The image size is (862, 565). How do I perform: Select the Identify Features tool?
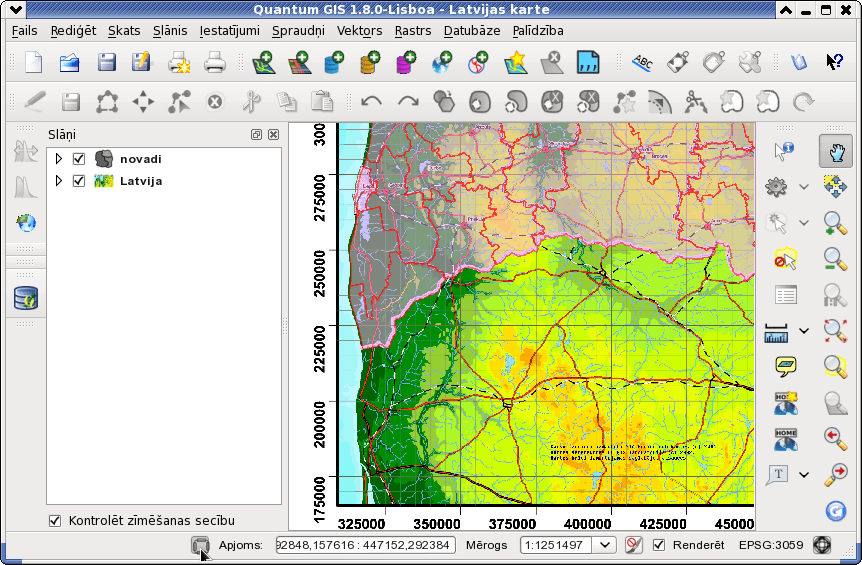point(783,151)
